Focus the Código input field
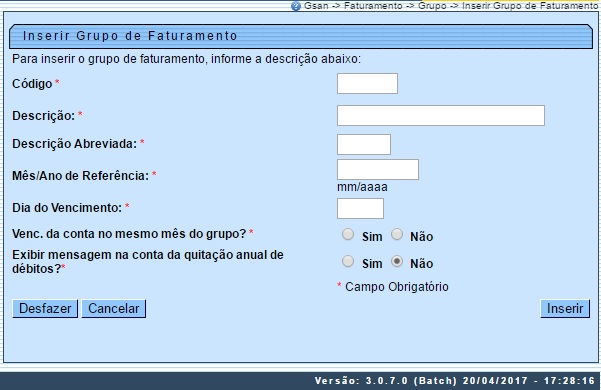The height and width of the screenshot is (390, 601). (x=367, y=84)
